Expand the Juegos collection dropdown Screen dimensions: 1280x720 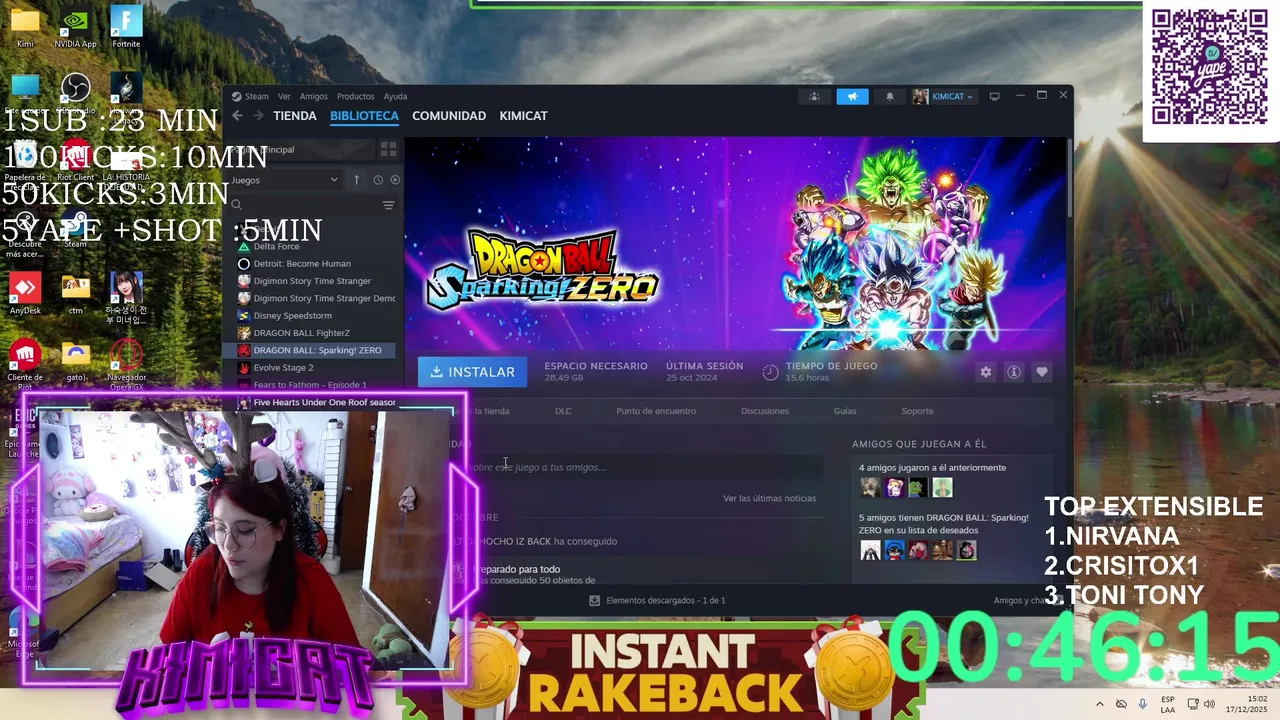point(286,180)
